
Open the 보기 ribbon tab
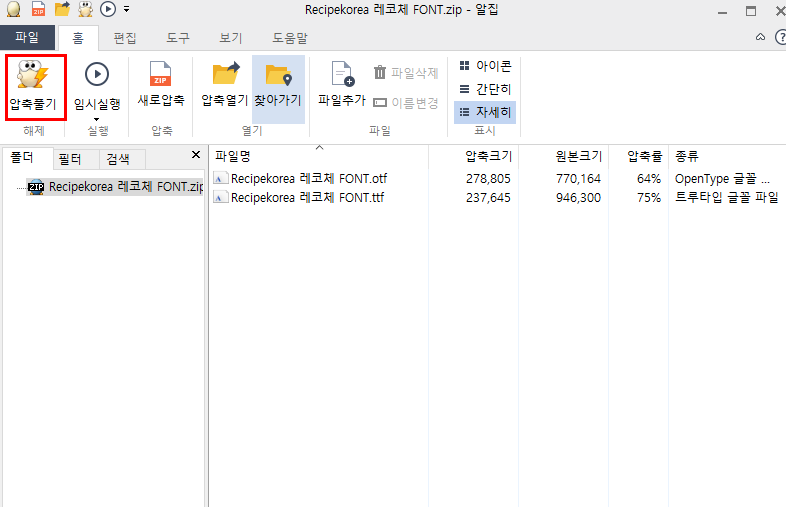coord(231,38)
